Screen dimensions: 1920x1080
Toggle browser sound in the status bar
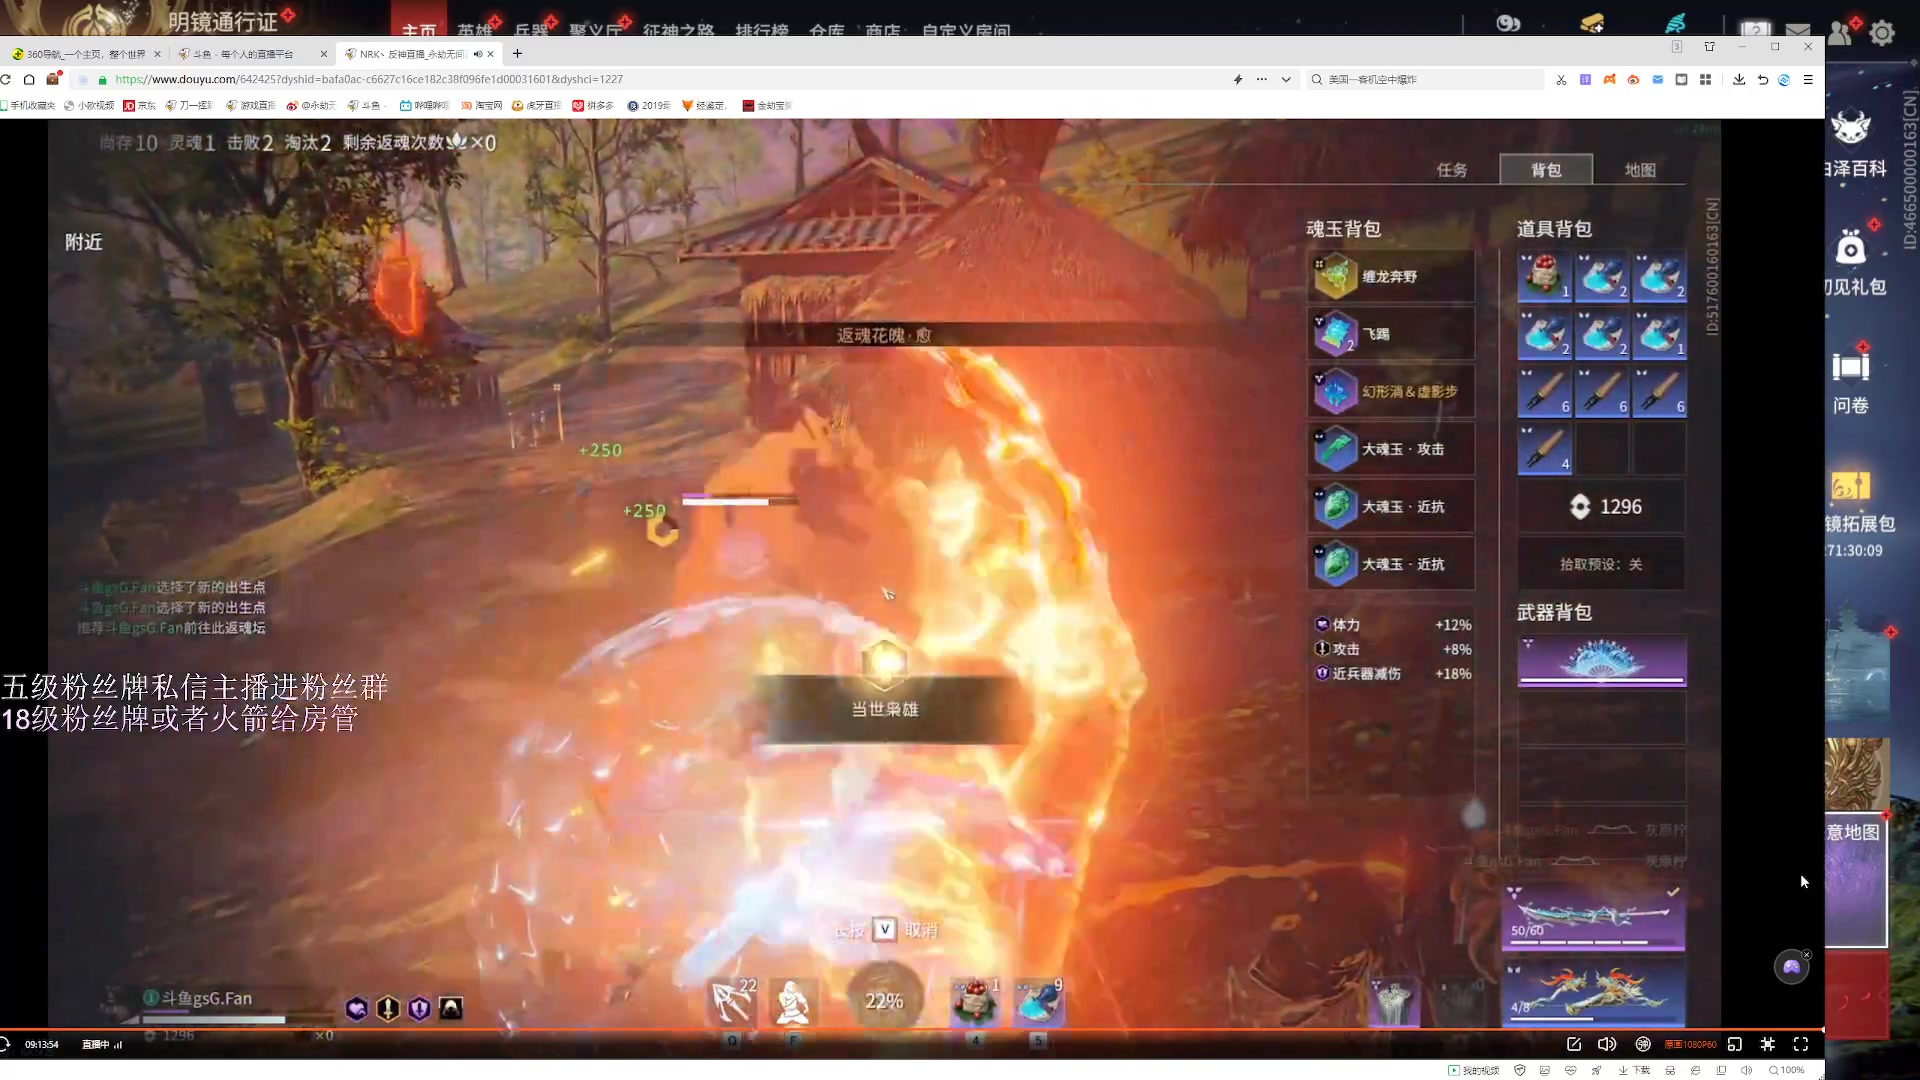[x=1746, y=1070]
